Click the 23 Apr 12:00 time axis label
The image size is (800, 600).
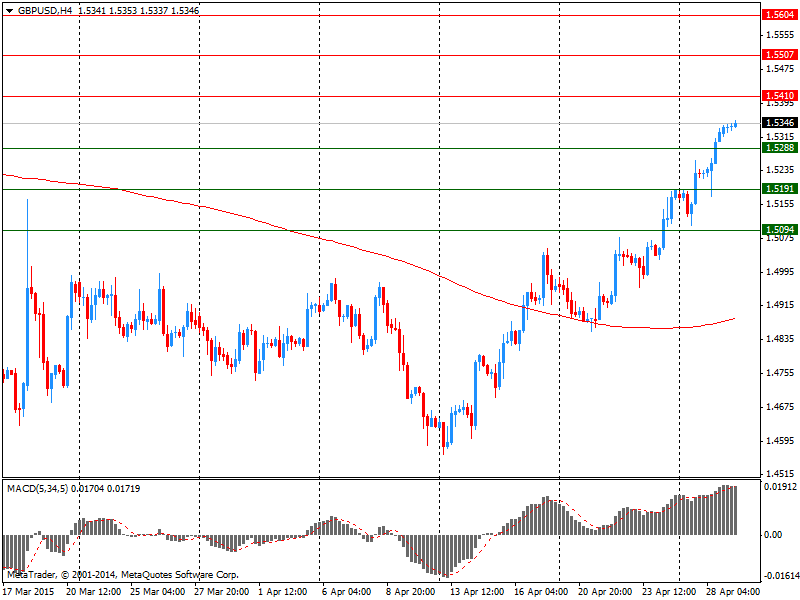(668, 592)
